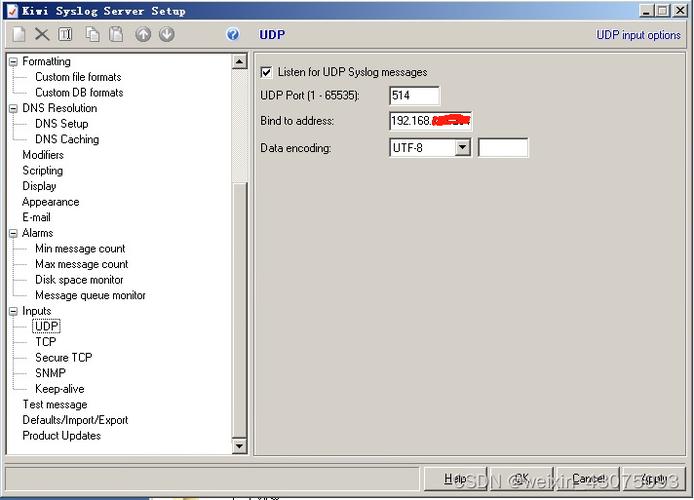Select Scripting in the settings tree

tap(42, 170)
